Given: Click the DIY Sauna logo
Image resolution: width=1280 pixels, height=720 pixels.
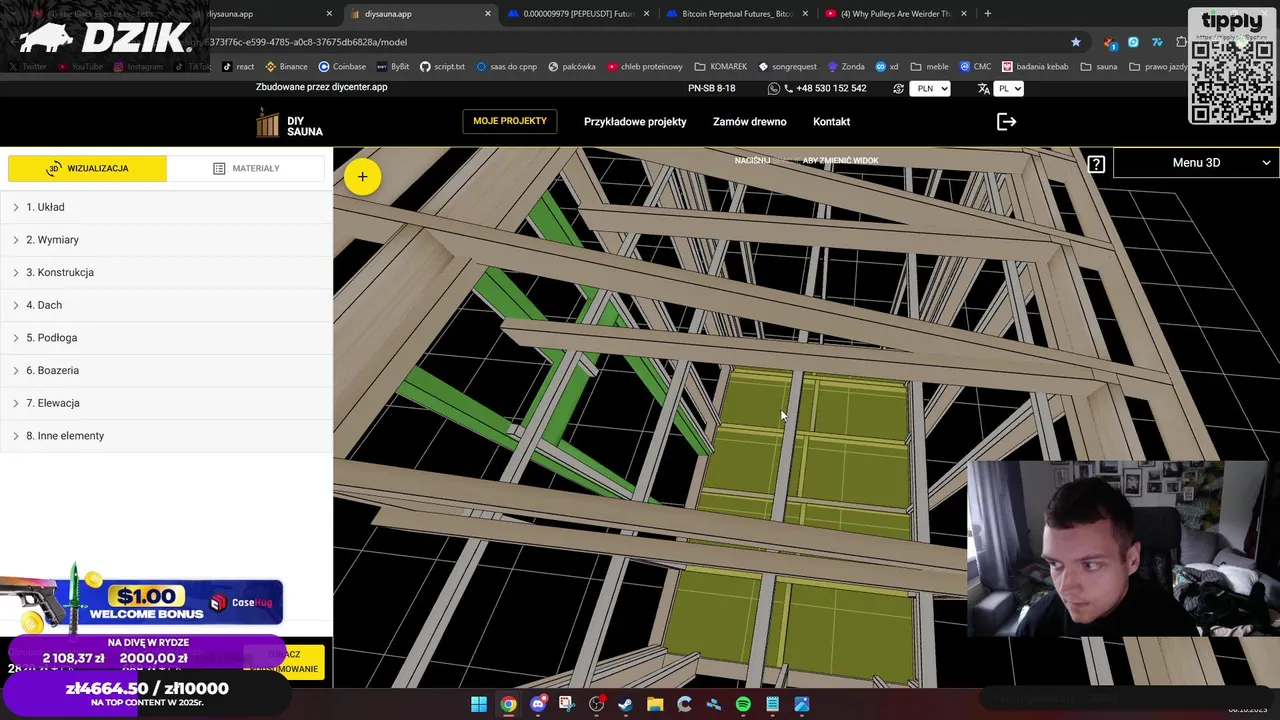Looking at the screenshot, I should [x=290, y=122].
